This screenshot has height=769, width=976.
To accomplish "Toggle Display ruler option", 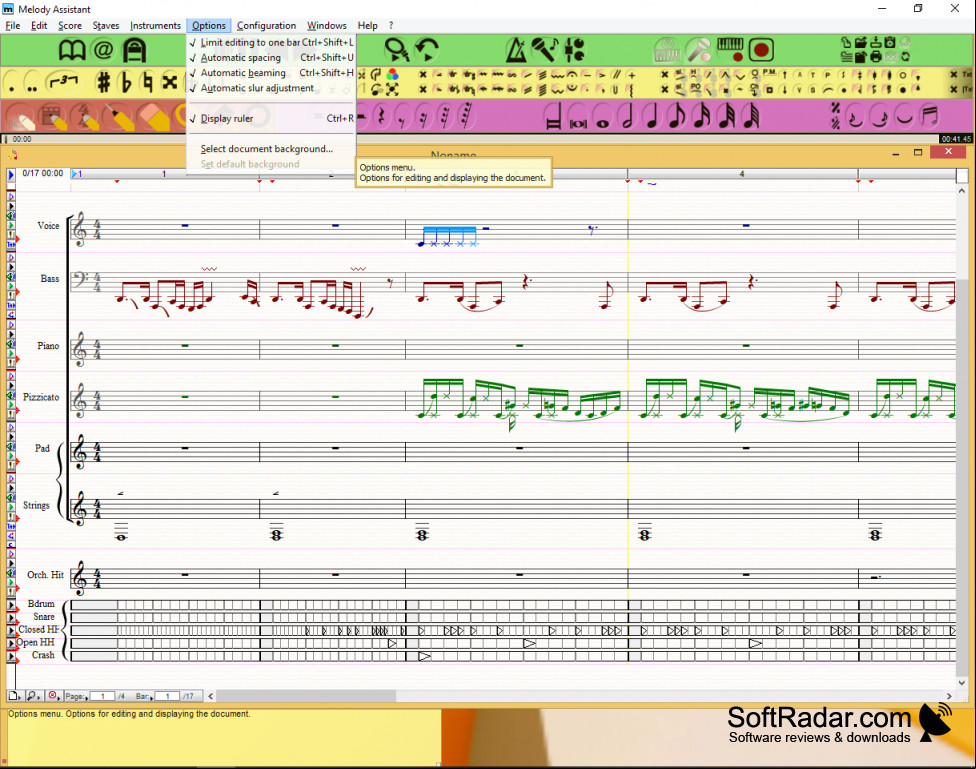I will pyautogui.click(x=271, y=118).
